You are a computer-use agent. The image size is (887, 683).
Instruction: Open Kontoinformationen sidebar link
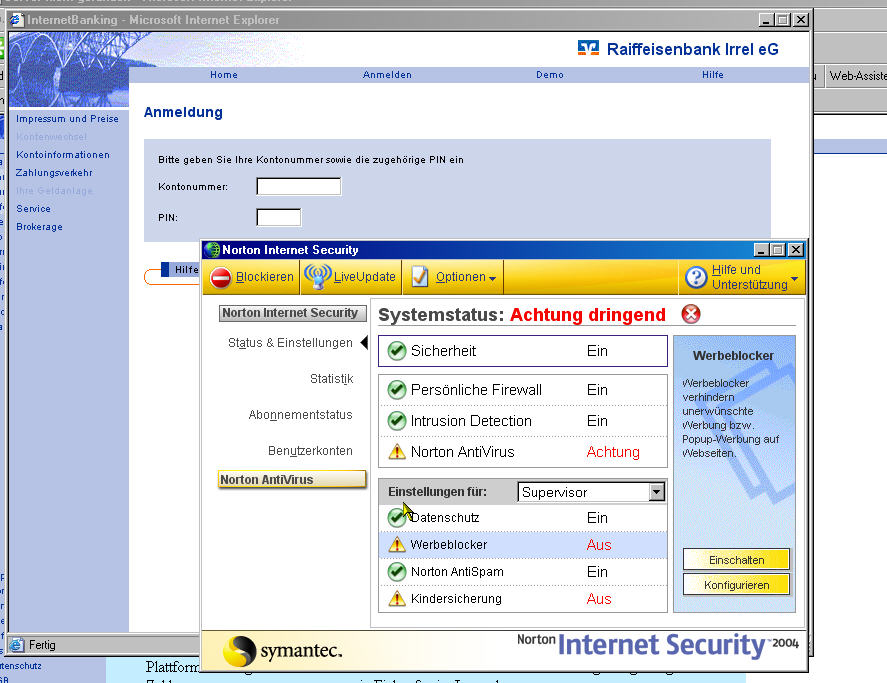pos(63,154)
